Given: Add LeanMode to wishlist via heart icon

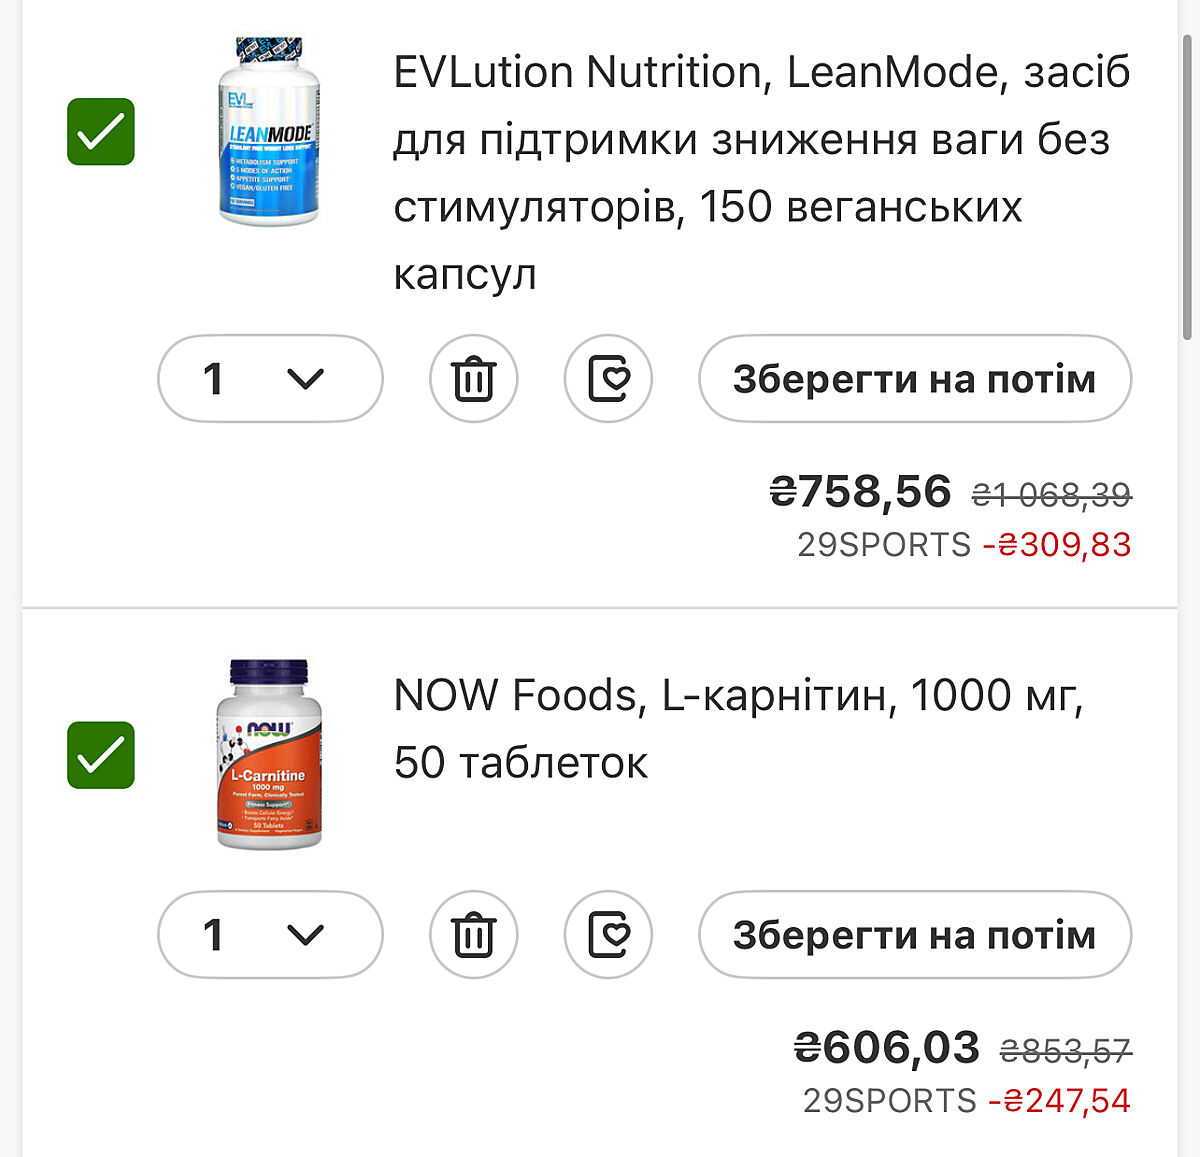Looking at the screenshot, I should point(608,379).
